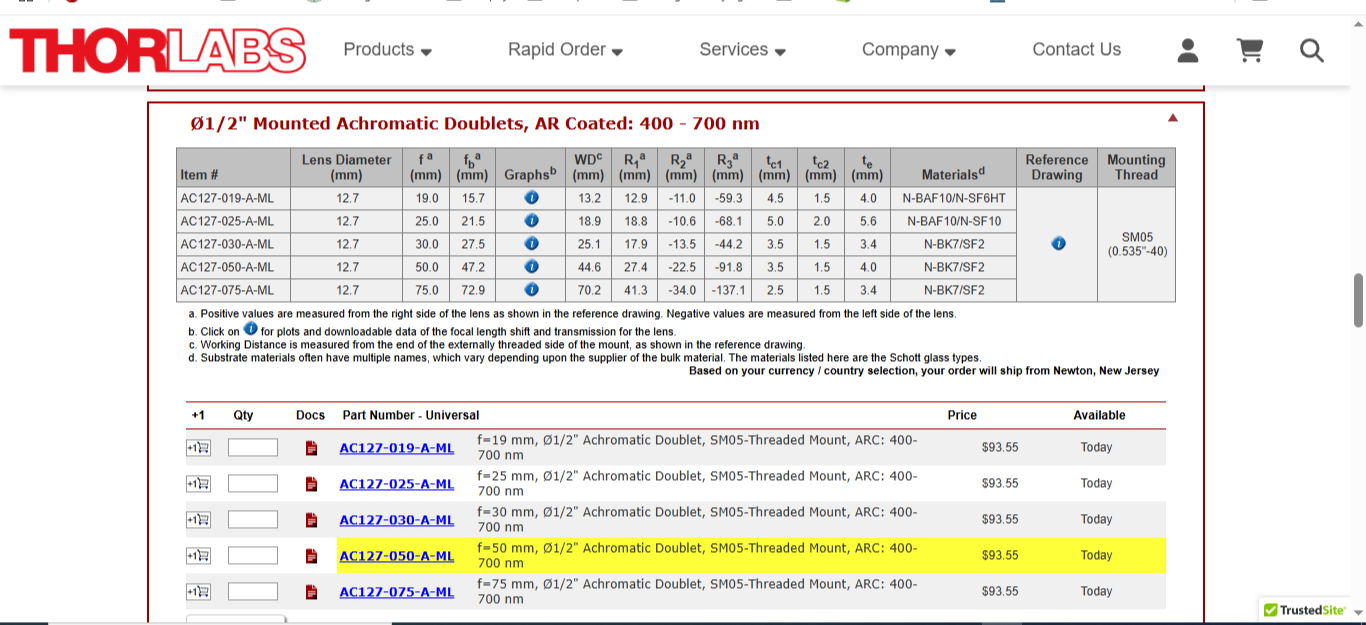Click the page vertical scrollbar thumb
The image size is (1366, 625).
pos(1358,300)
